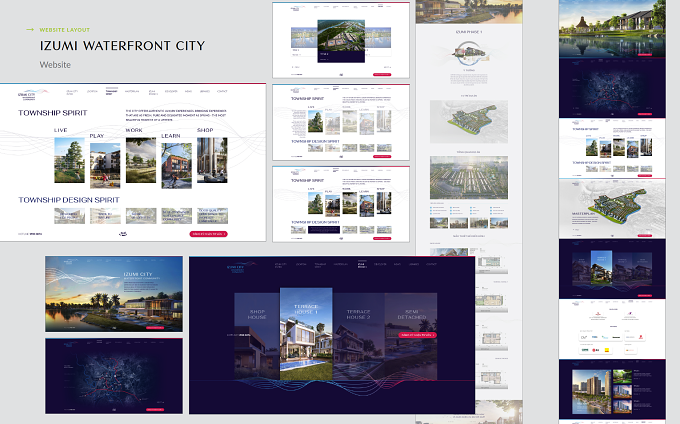Open the top floor plan drawing on the long scrolling page
This screenshot has width=680, height=424.
(x=490, y=262)
